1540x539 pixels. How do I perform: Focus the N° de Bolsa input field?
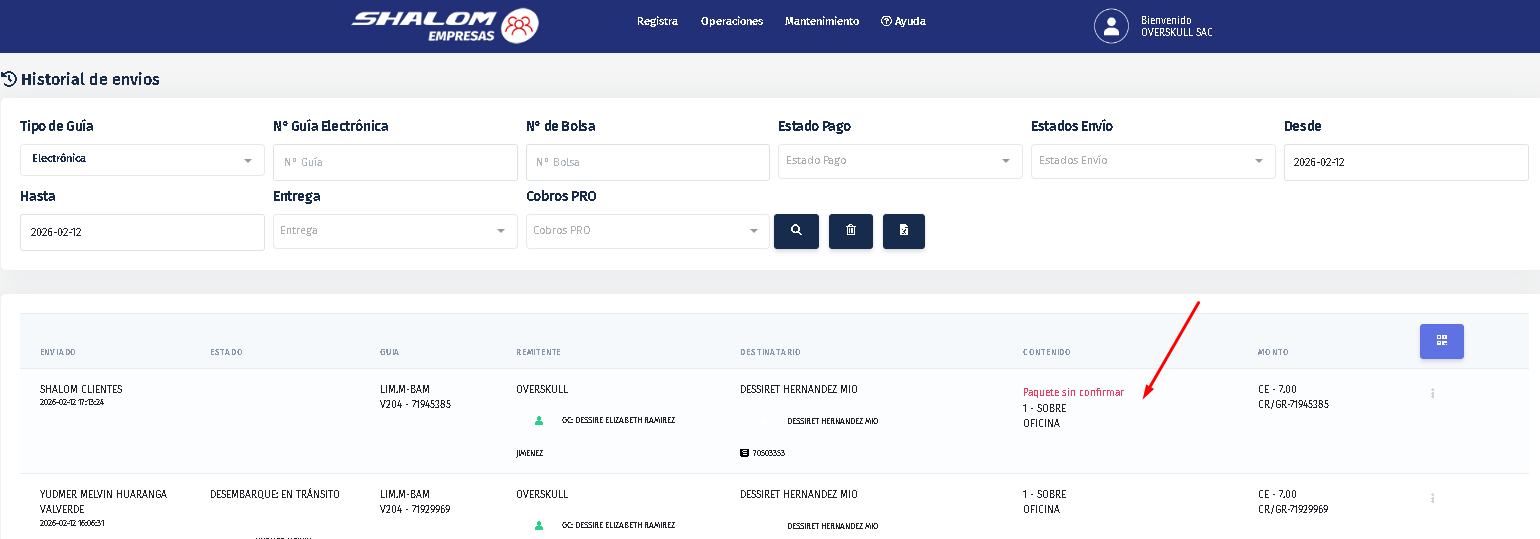(647, 162)
